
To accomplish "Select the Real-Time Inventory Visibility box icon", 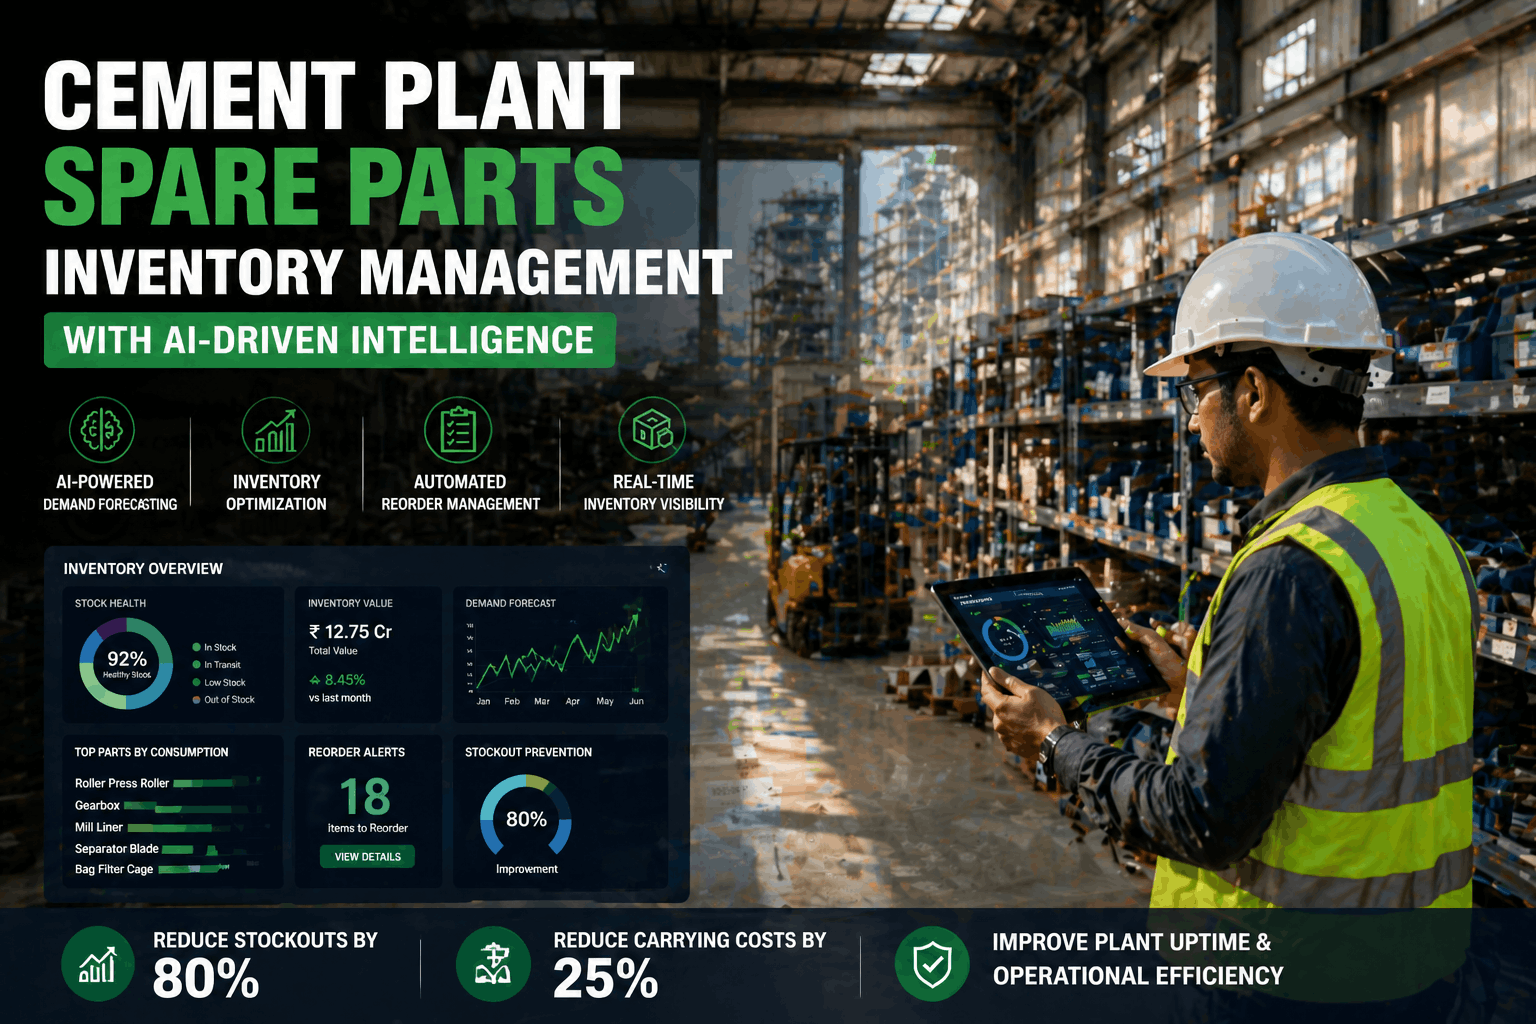I will [x=654, y=428].
